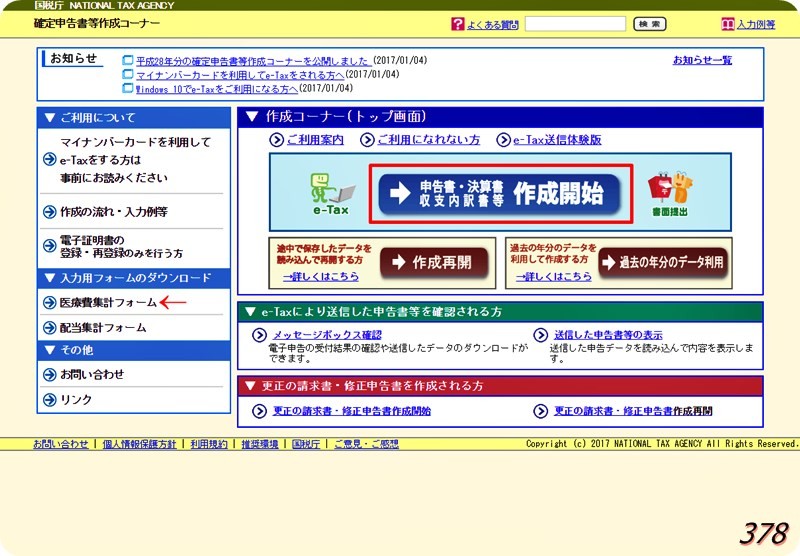Open the footer 個人情報保護方針 link

[139, 444]
